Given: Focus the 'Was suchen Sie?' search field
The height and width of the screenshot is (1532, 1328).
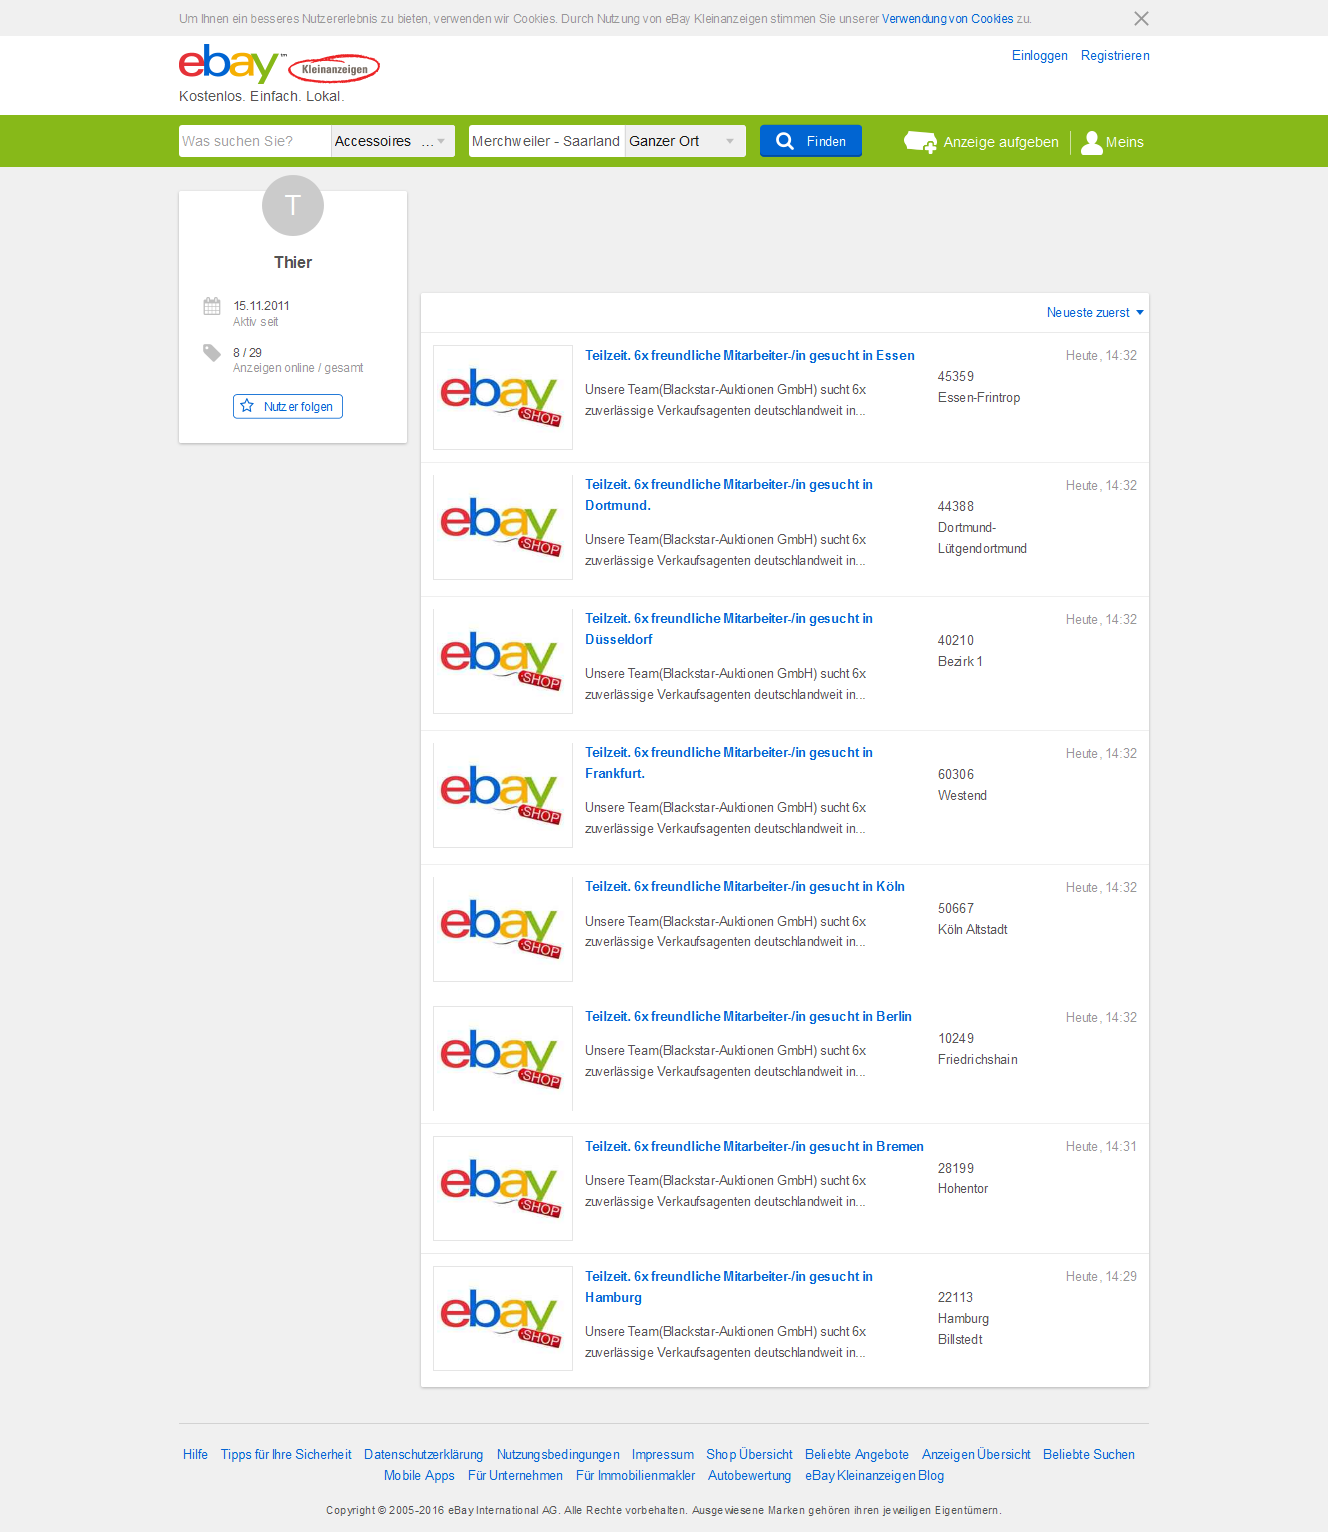Looking at the screenshot, I should [x=255, y=141].
